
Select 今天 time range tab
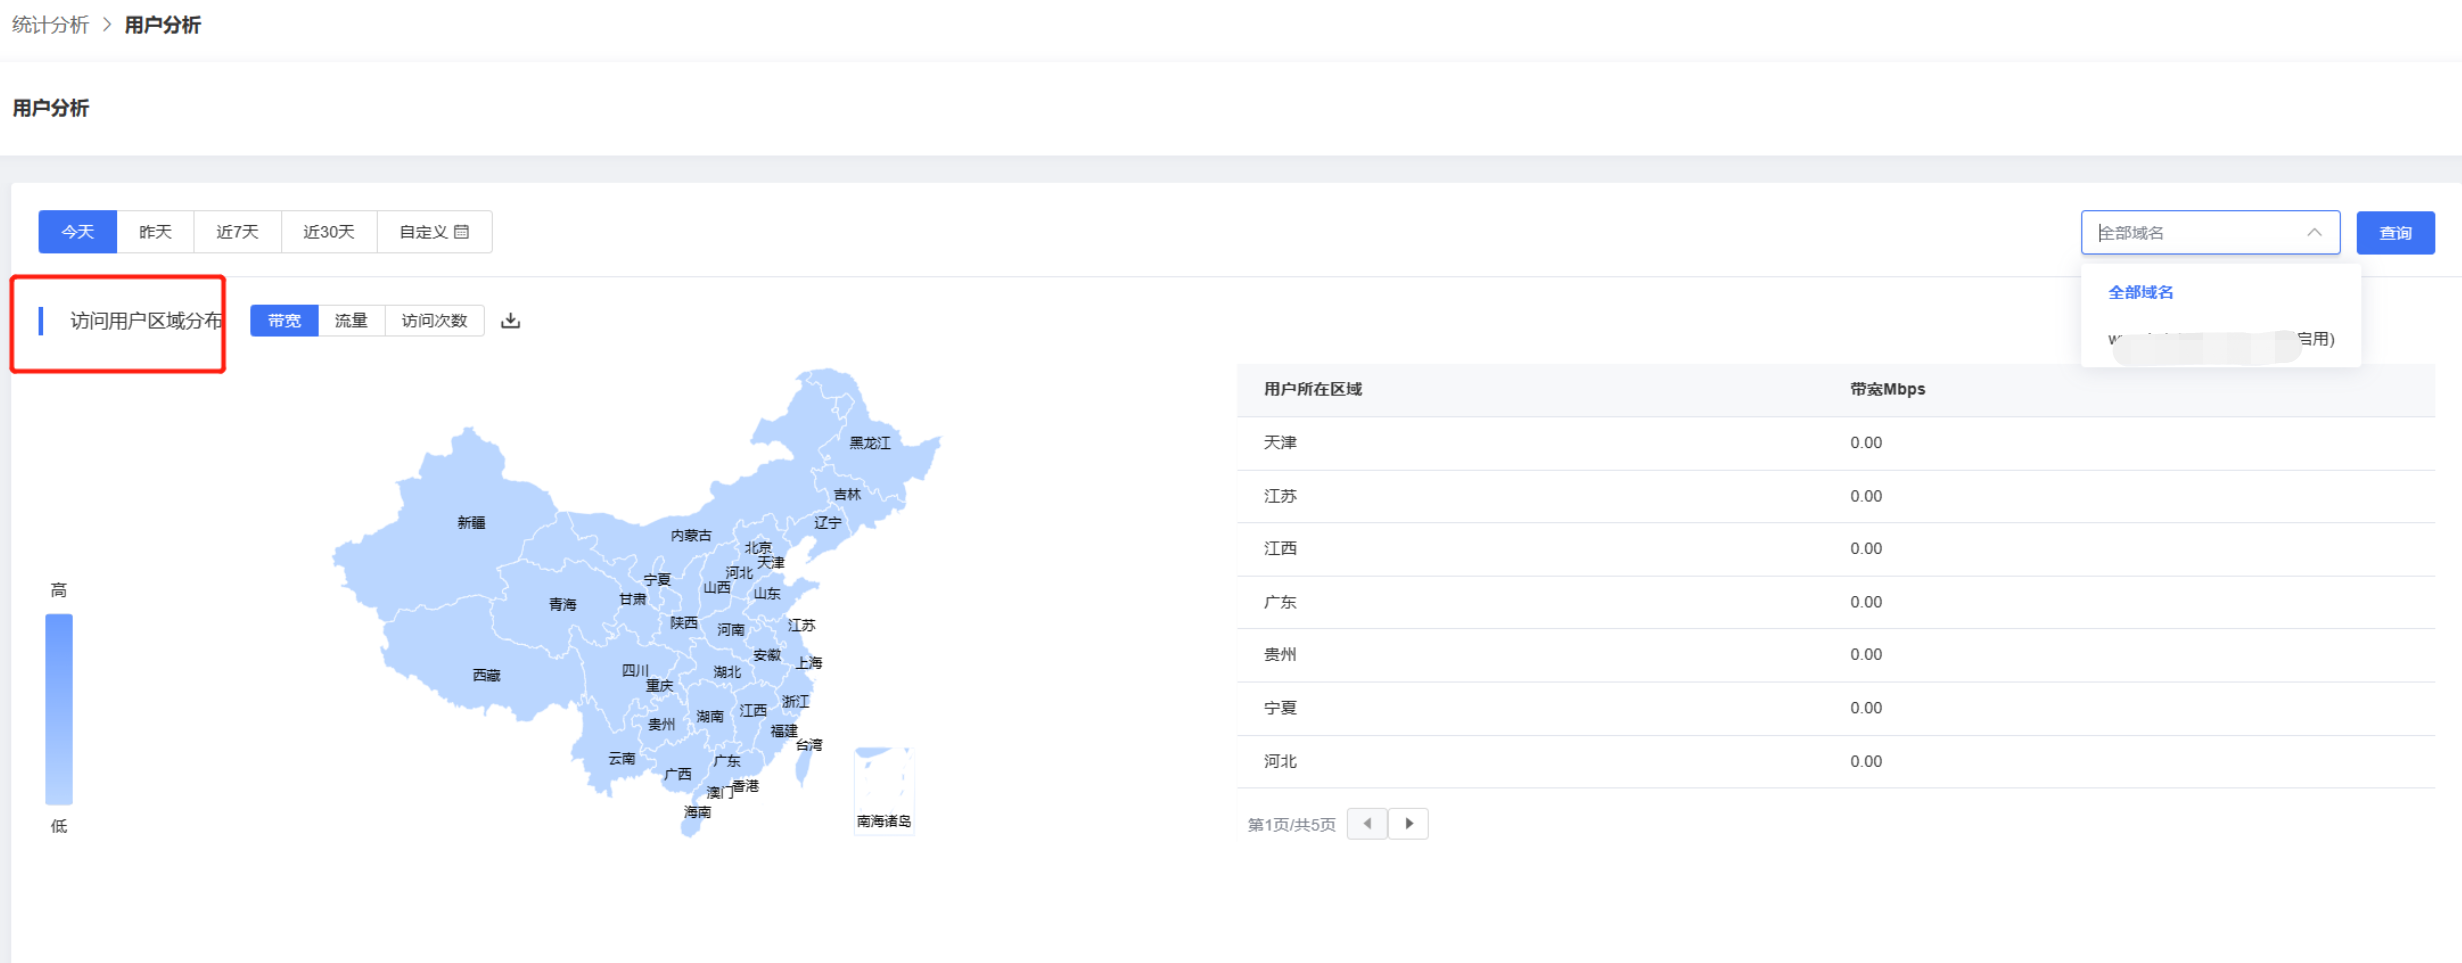coord(78,232)
